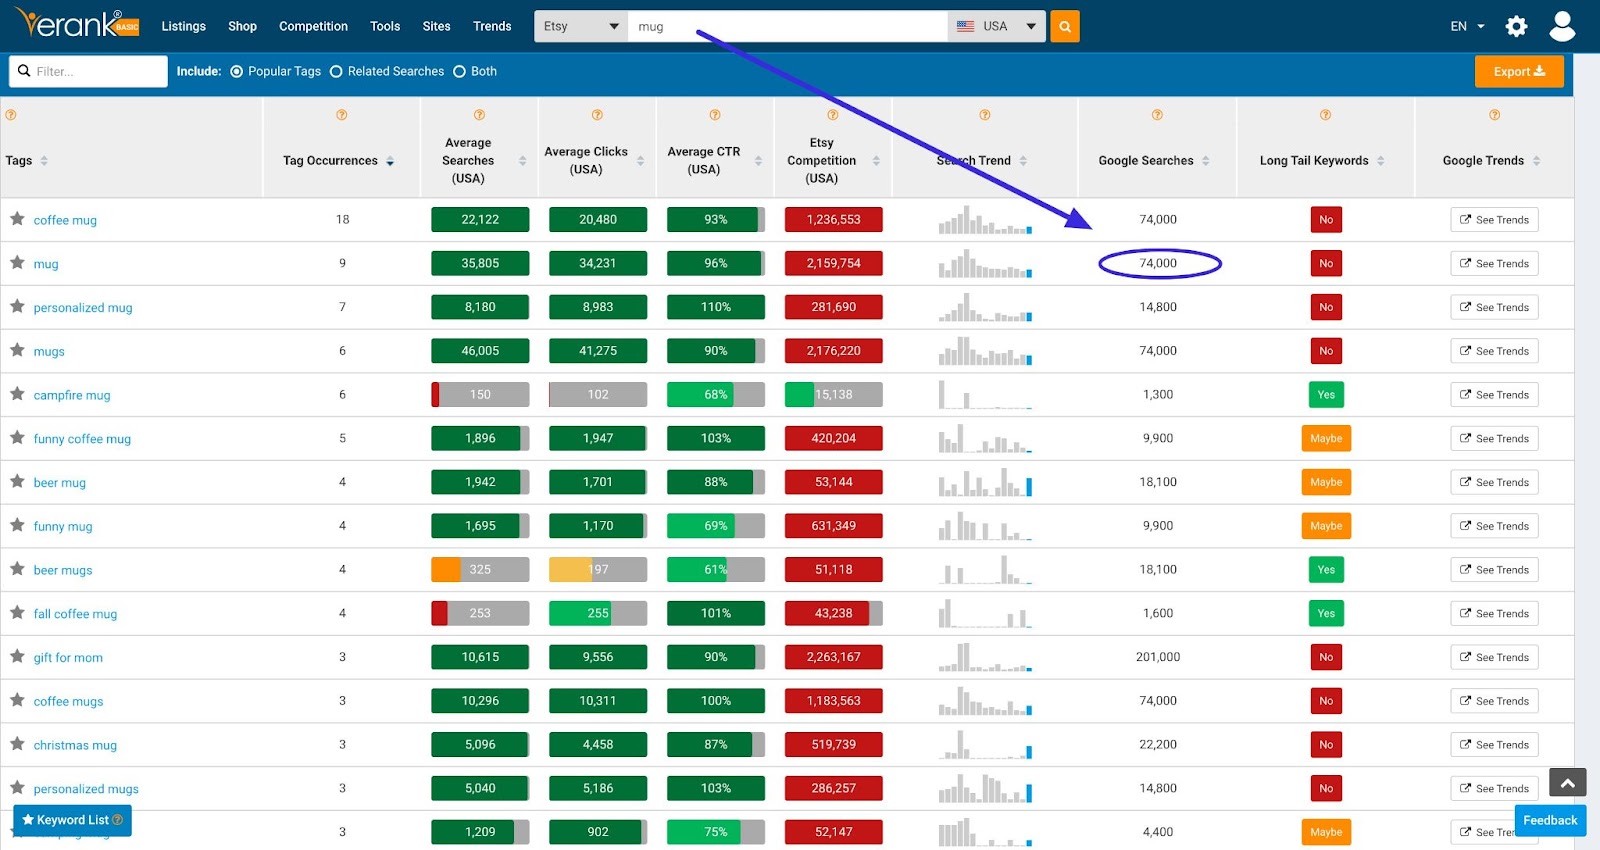1600x850 pixels.
Task: Star the funny coffee mug tag
Action: (x=17, y=438)
